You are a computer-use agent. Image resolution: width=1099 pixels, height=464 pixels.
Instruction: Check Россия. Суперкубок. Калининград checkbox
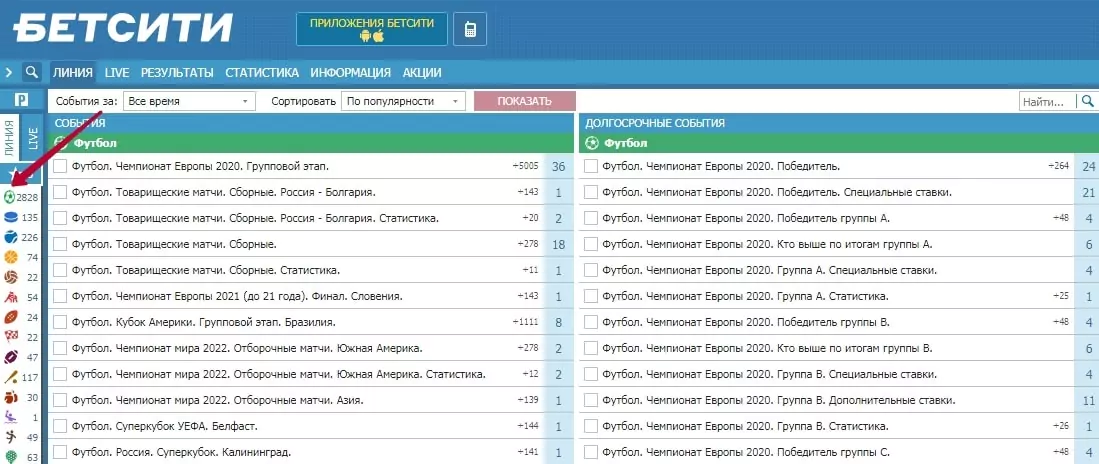point(60,452)
